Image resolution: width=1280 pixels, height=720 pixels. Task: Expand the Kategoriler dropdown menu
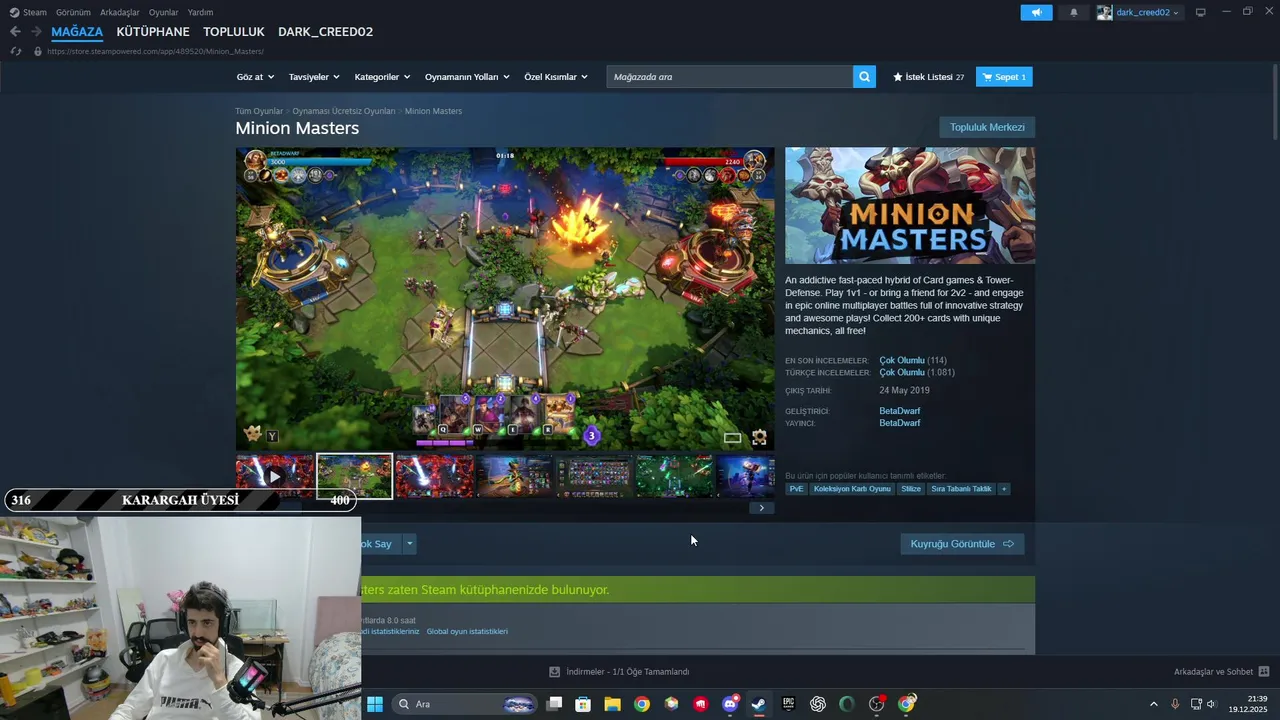(382, 77)
